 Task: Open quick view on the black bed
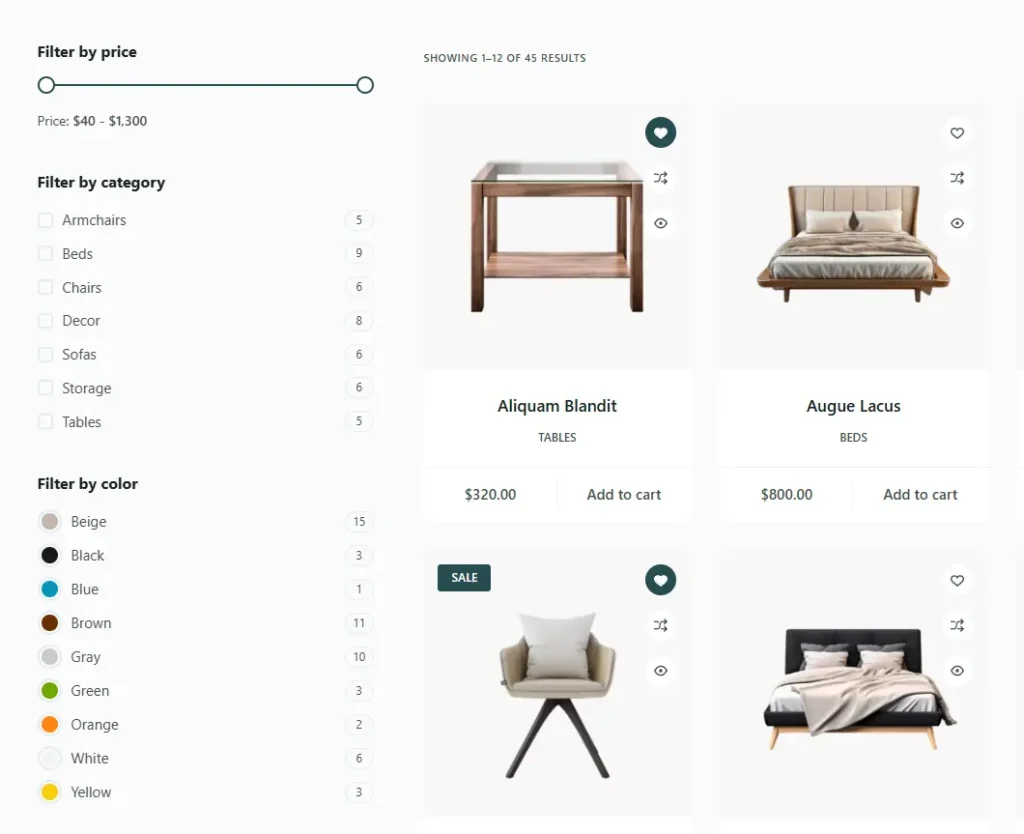pos(957,671)
